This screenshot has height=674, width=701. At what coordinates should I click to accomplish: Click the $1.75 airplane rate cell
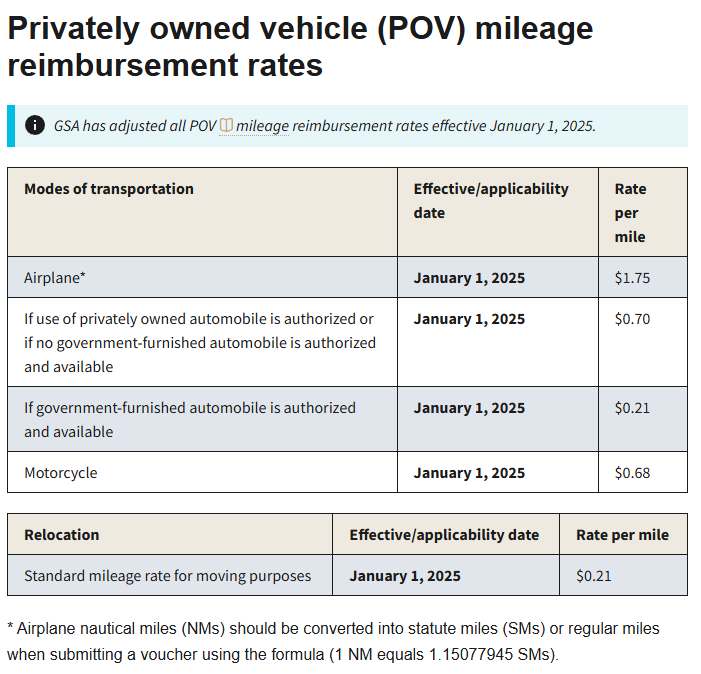click(632, 278)
